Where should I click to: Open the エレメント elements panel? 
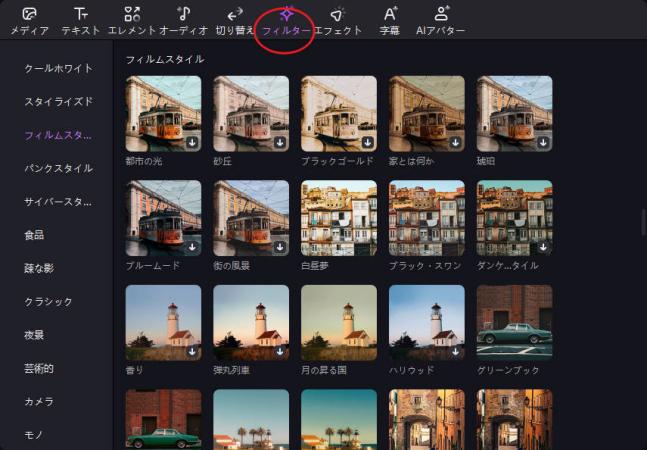[x=132, y=21]
